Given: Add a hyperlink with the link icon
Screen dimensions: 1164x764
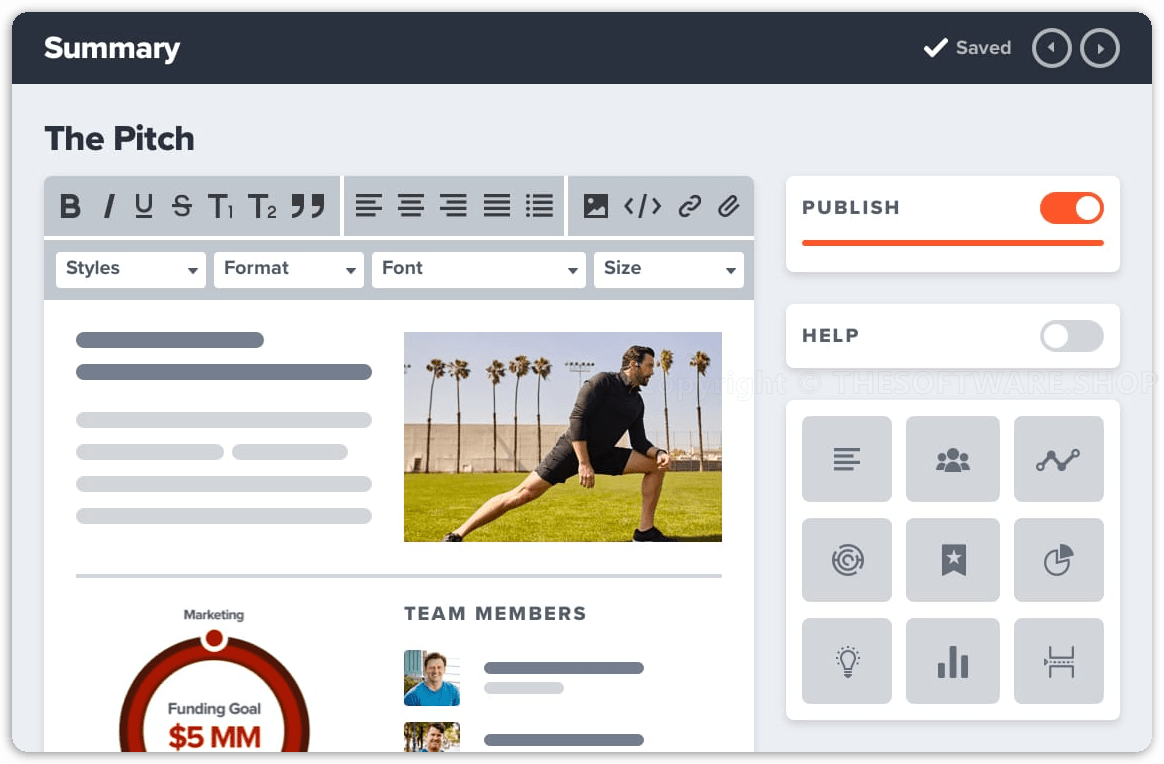Looking at the screenshot, I should (689, 206).
